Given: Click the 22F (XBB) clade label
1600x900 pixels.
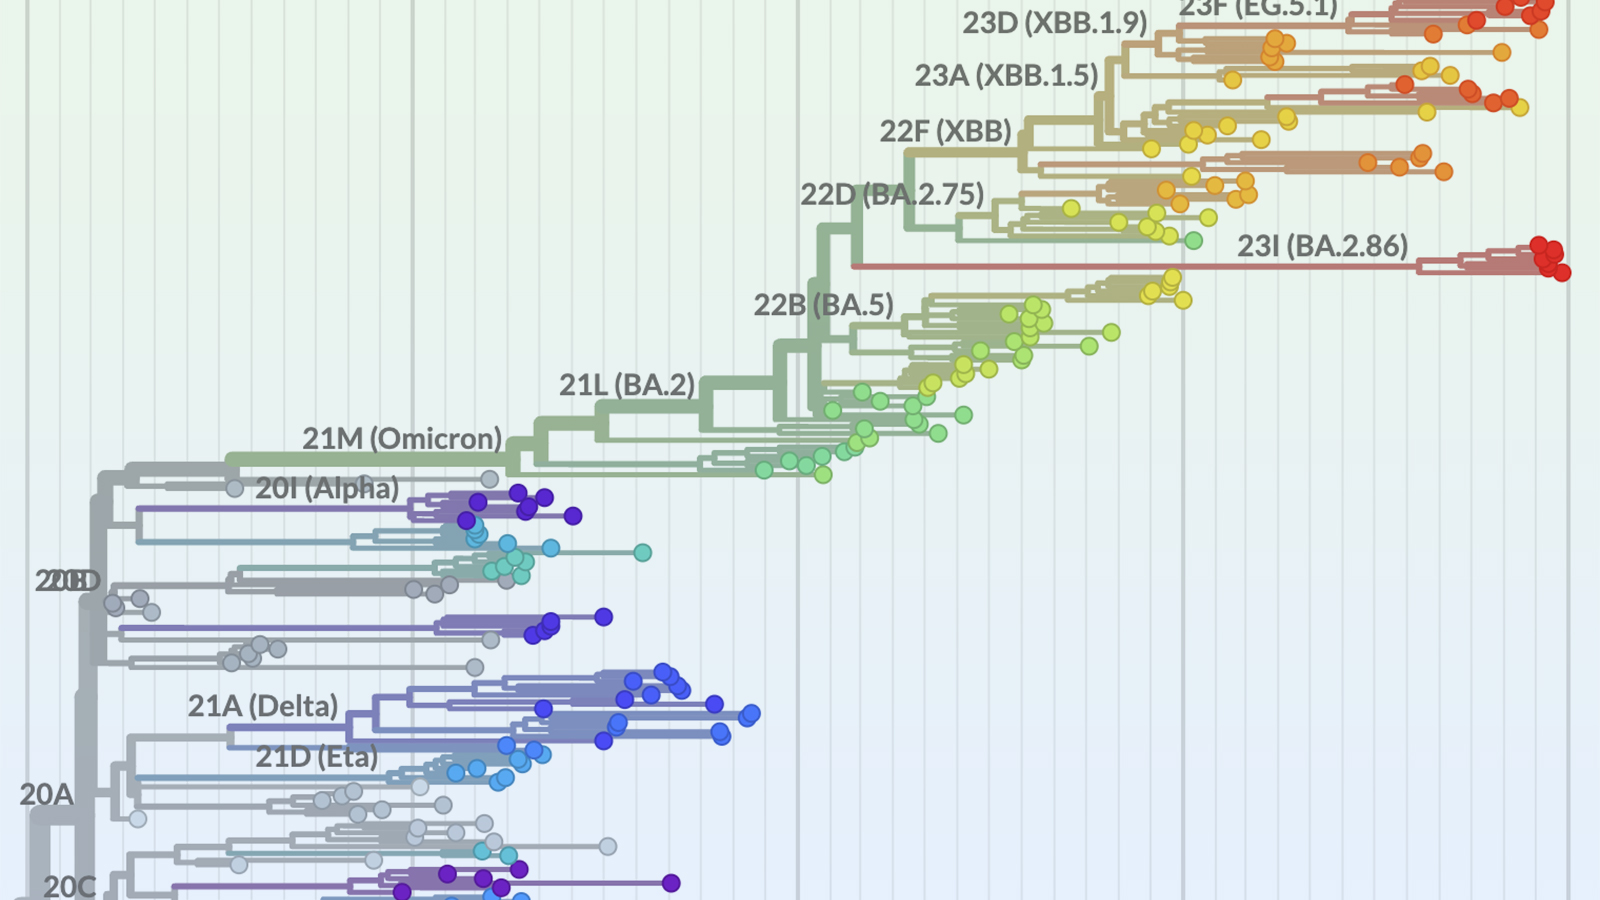Looking at the screenshot, I should click(x=945, y=131).
